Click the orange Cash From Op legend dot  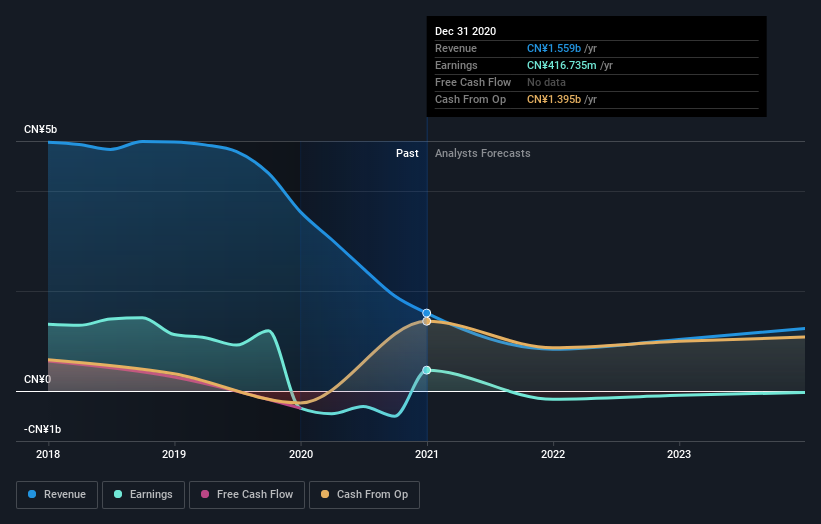(x=325, y=494)
